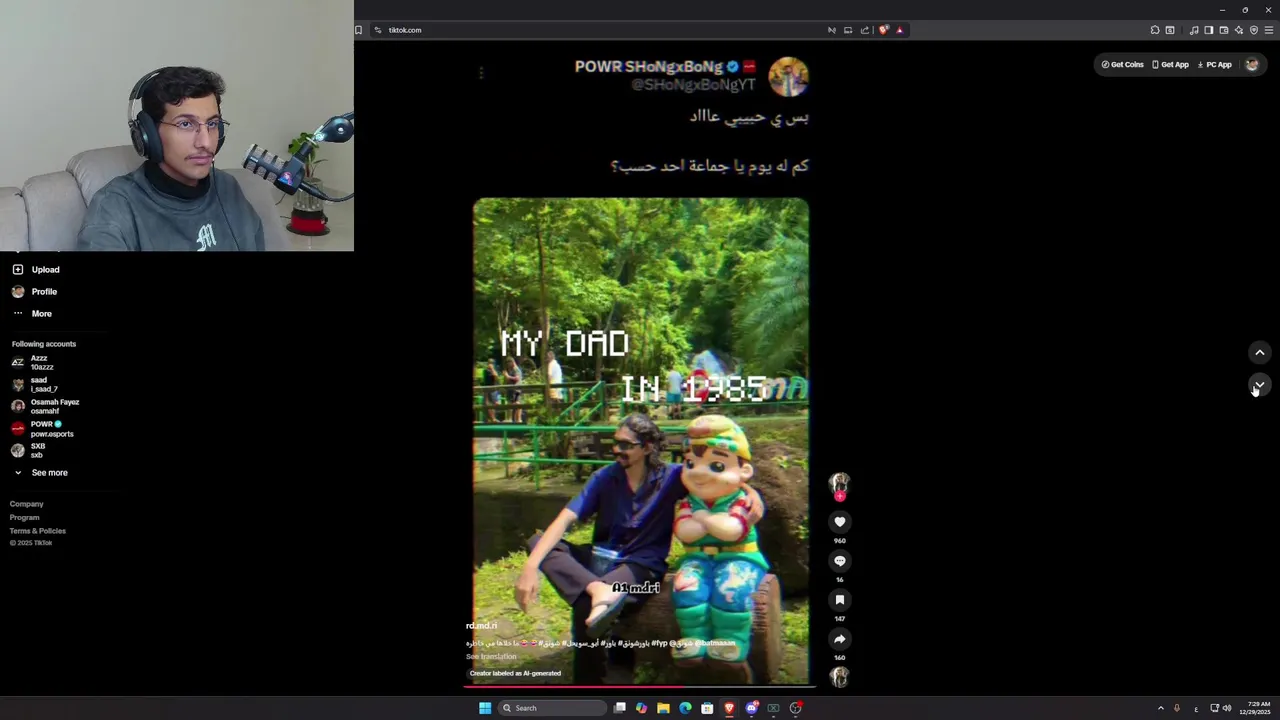Click rd.md.ri creator username on video
Screen dimensions: 1280x720
coord(481,626)
